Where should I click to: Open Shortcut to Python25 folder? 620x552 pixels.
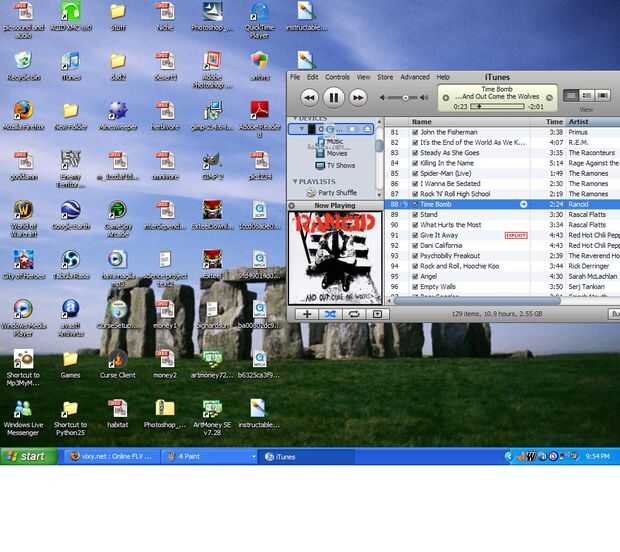coord(70,418)
